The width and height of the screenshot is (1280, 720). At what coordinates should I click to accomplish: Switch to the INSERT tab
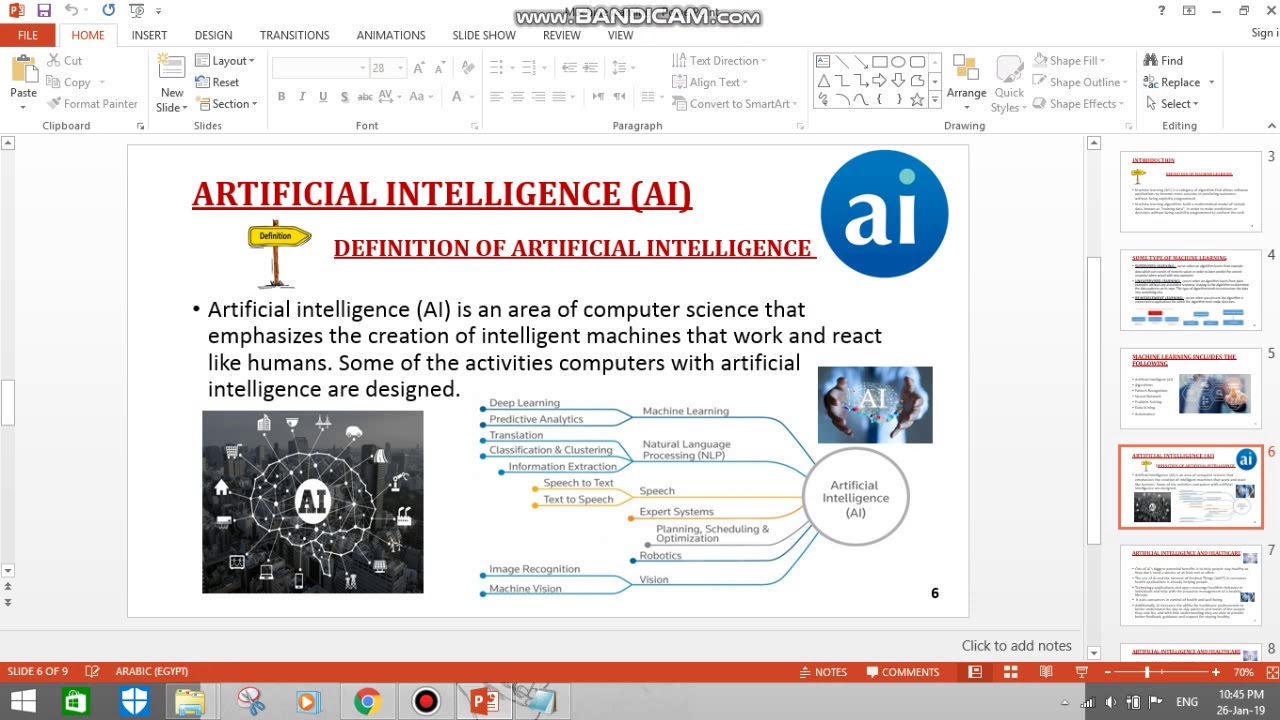[149, 35]
